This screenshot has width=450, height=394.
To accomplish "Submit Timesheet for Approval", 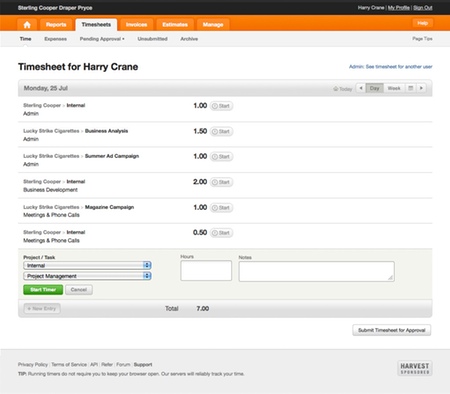I will pyautogui.click(x=392, y=330).
